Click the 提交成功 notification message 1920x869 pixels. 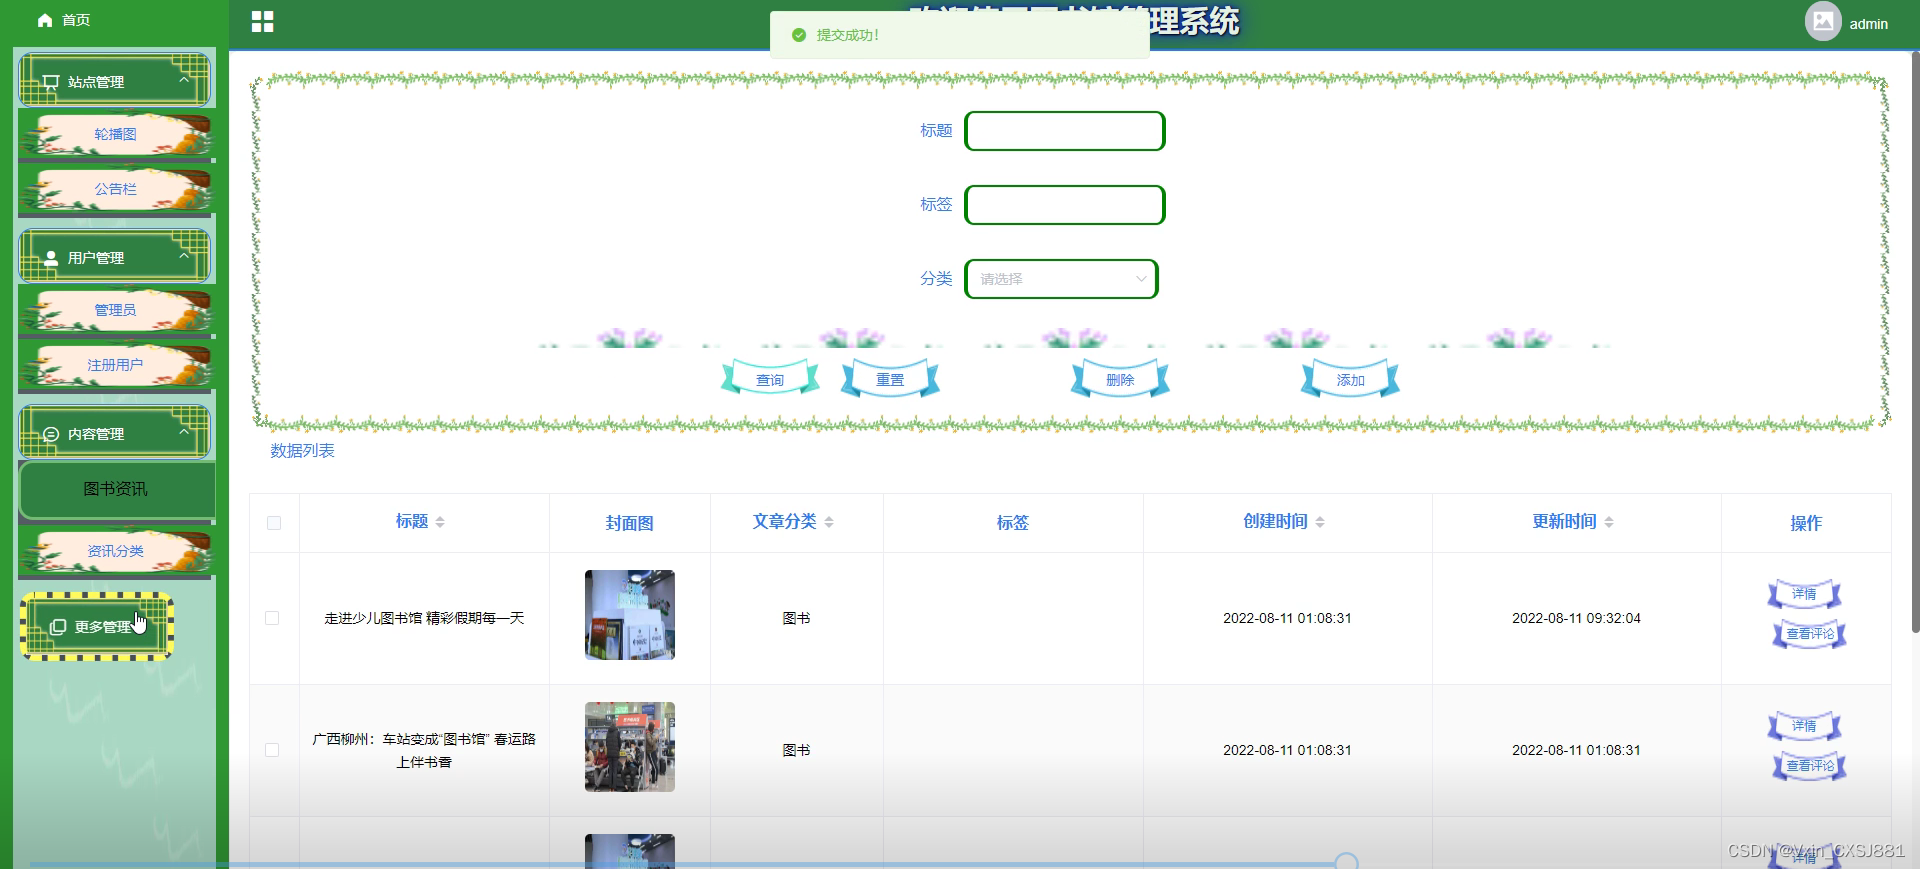[x=960, y=35]
